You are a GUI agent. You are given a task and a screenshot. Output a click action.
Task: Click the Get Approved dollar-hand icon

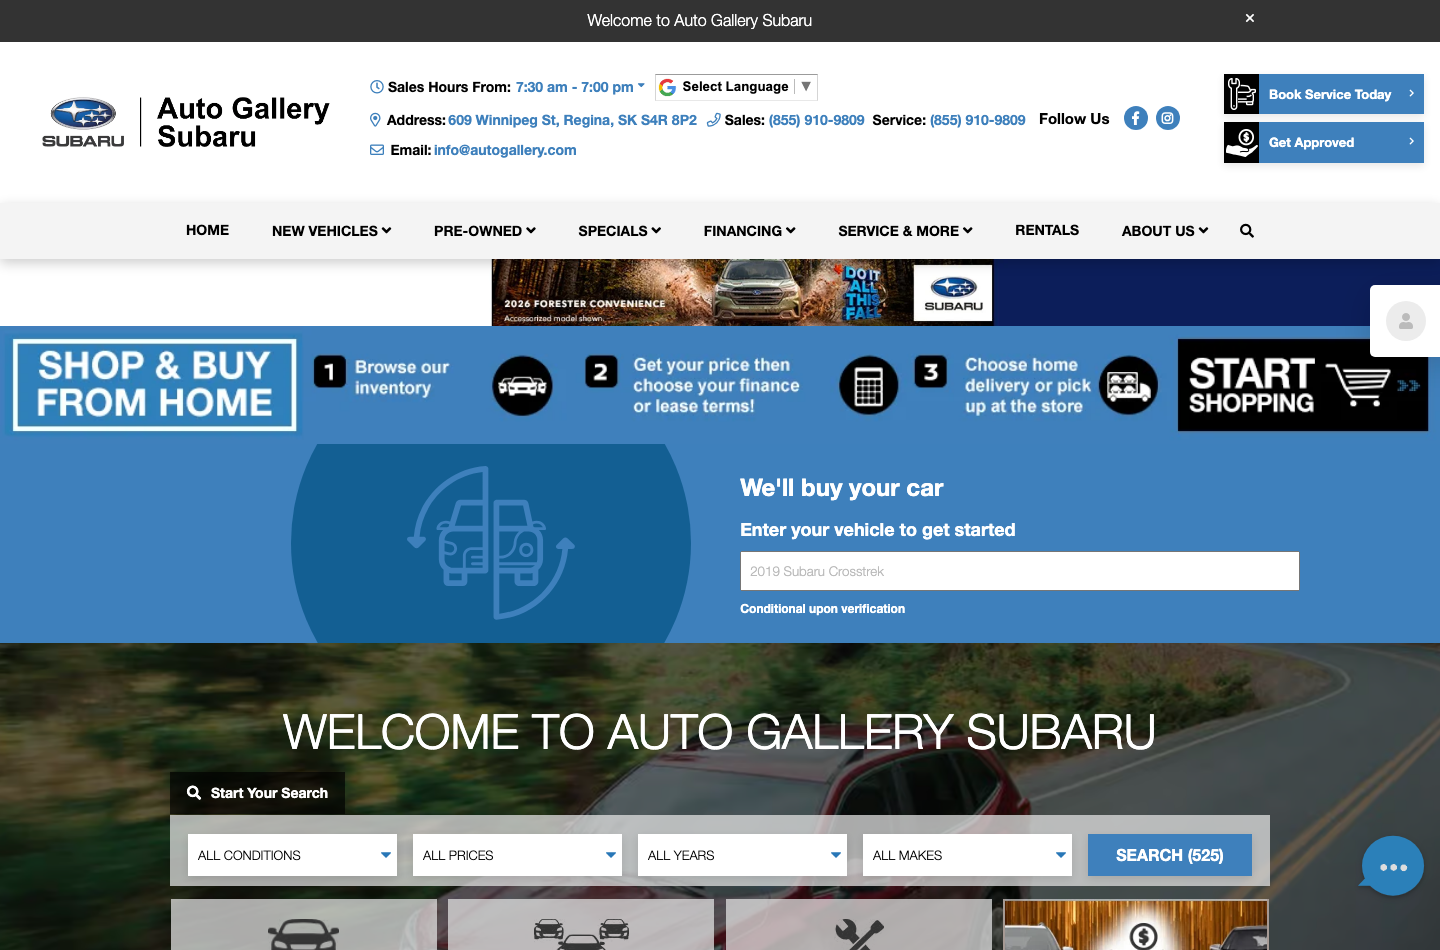tap(1241, 142)
